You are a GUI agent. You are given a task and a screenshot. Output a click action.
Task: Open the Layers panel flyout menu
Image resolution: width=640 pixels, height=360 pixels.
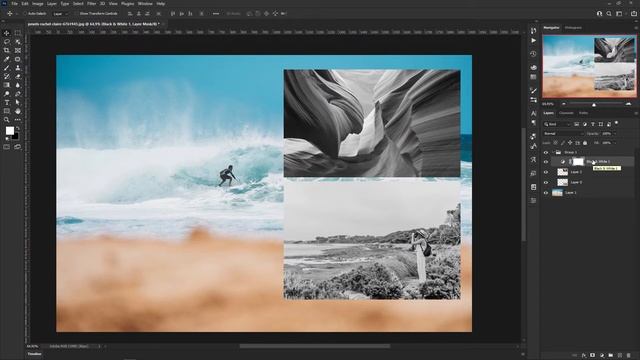coord(636,113)
